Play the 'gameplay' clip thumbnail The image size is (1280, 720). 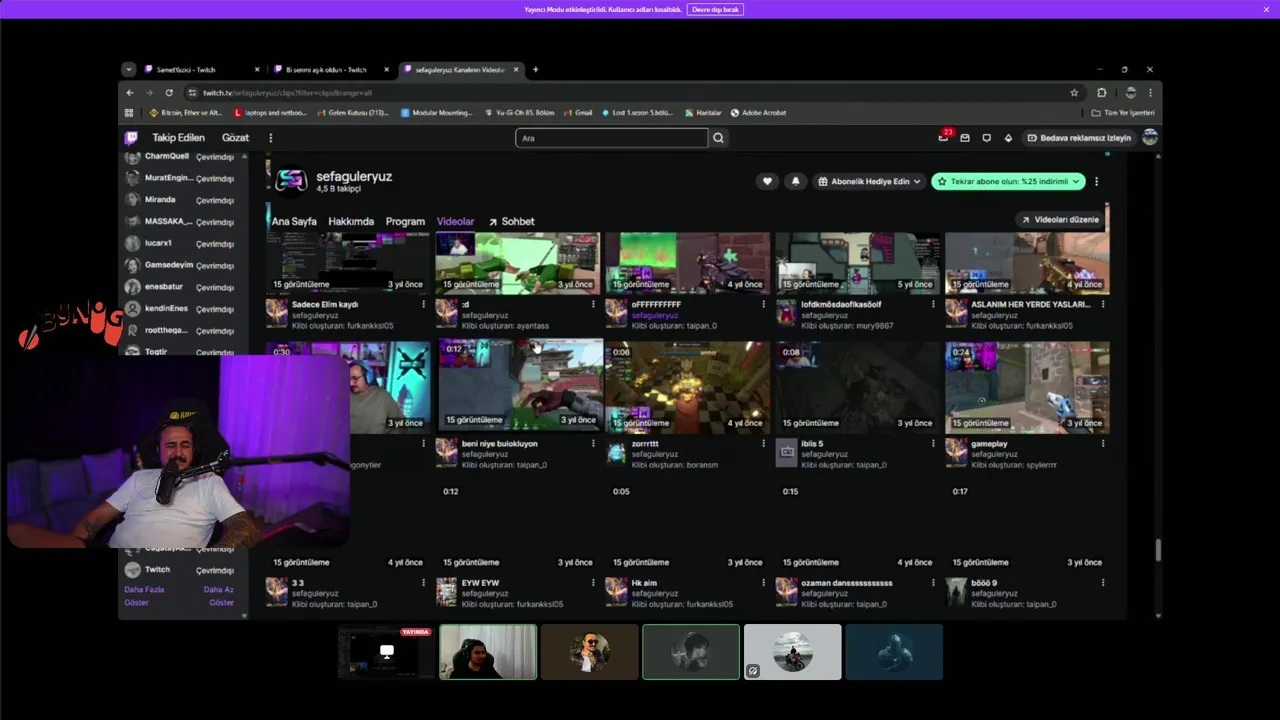click(x=1027, y=387)
